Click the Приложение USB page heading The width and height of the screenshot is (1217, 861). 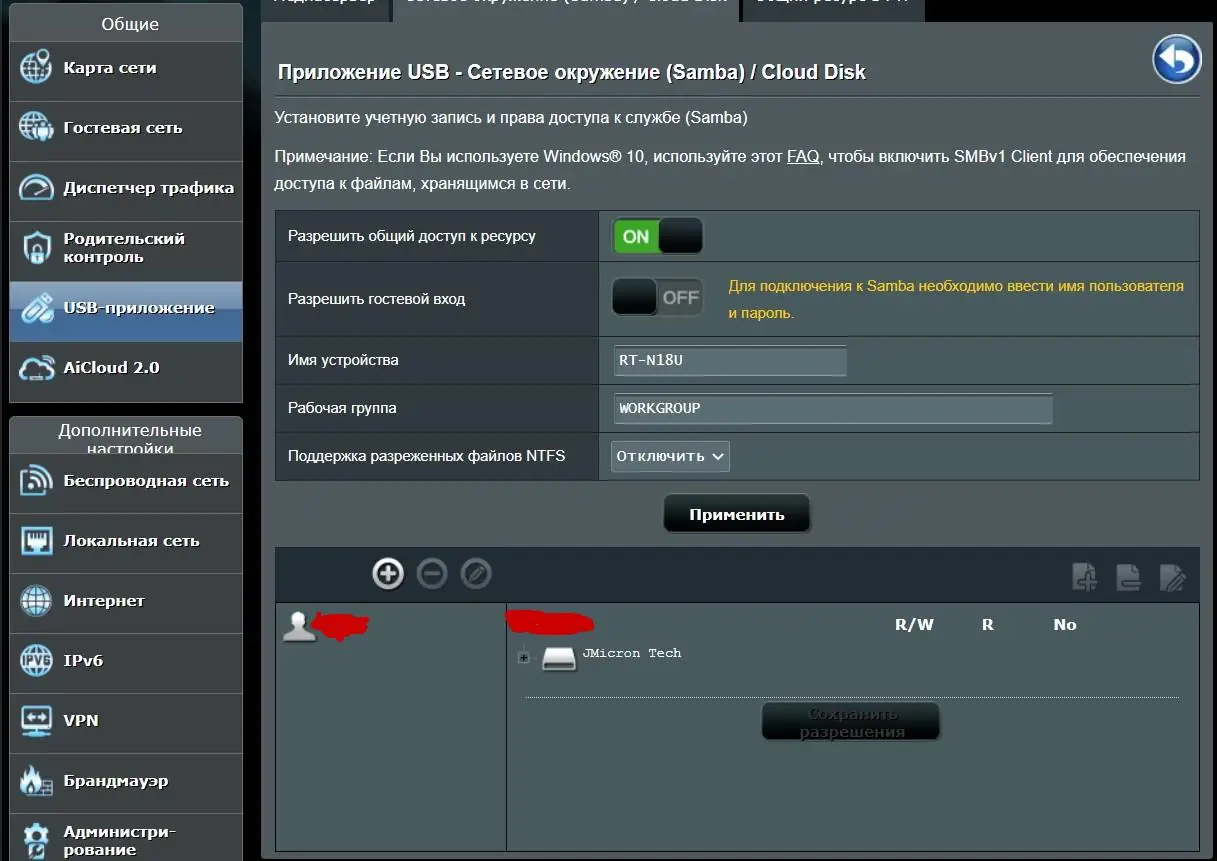[x=572, y=72]
